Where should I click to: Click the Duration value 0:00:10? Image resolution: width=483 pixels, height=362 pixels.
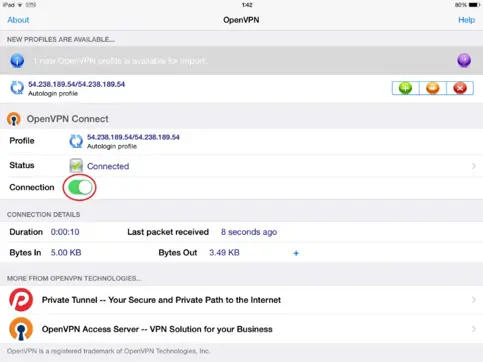[65, 232]
